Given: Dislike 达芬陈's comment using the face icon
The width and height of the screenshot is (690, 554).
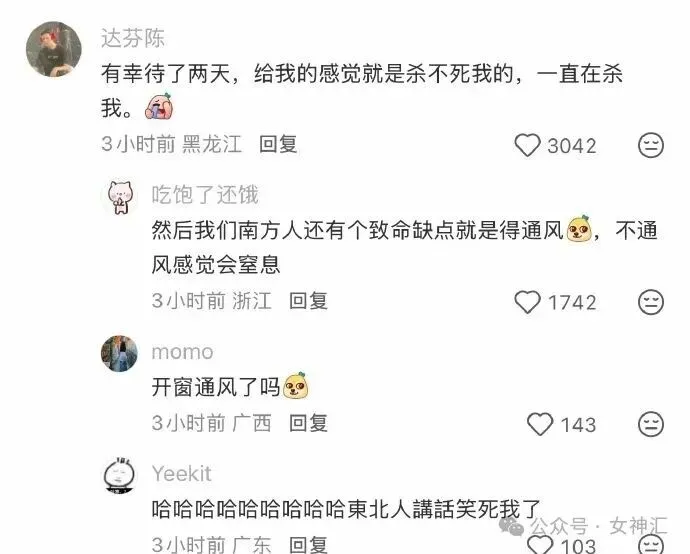Looking at the screenshot, I should pyautogui.click(x=651, y=145).
